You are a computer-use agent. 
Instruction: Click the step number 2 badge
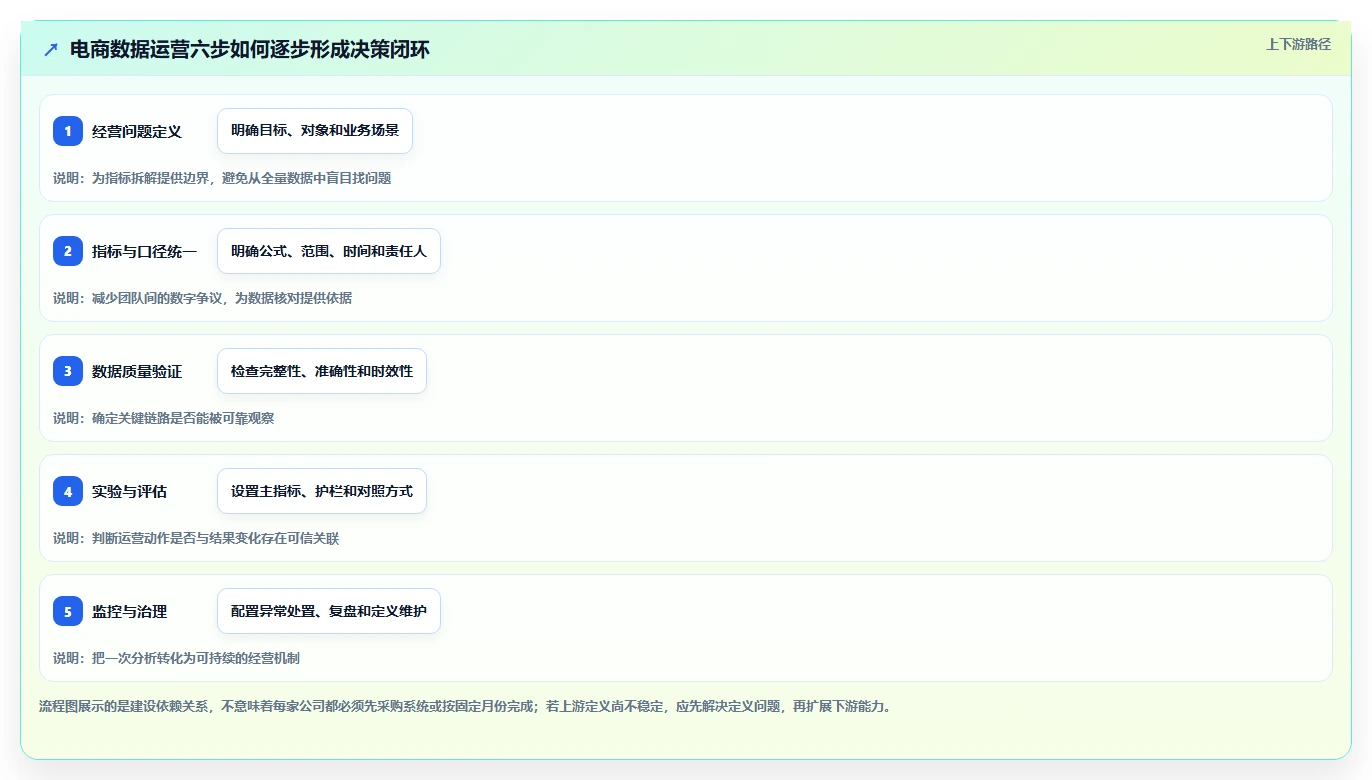pos(68,251)
